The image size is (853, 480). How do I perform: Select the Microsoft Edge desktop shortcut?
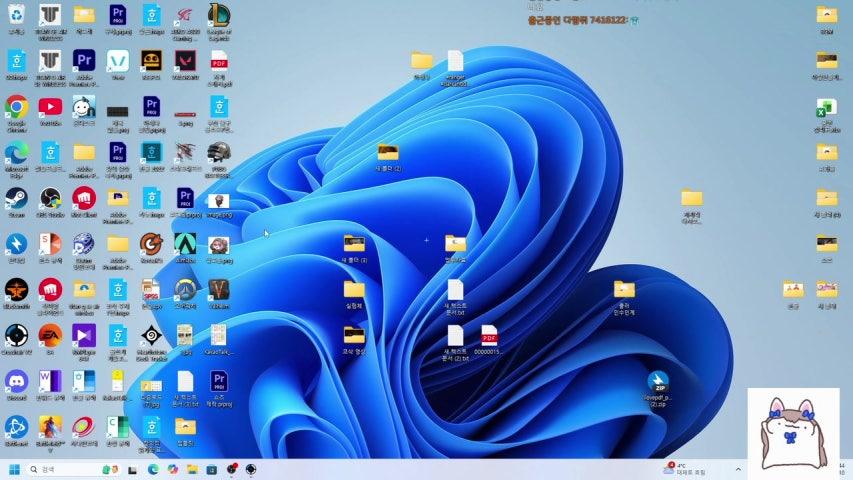(16, 153)
